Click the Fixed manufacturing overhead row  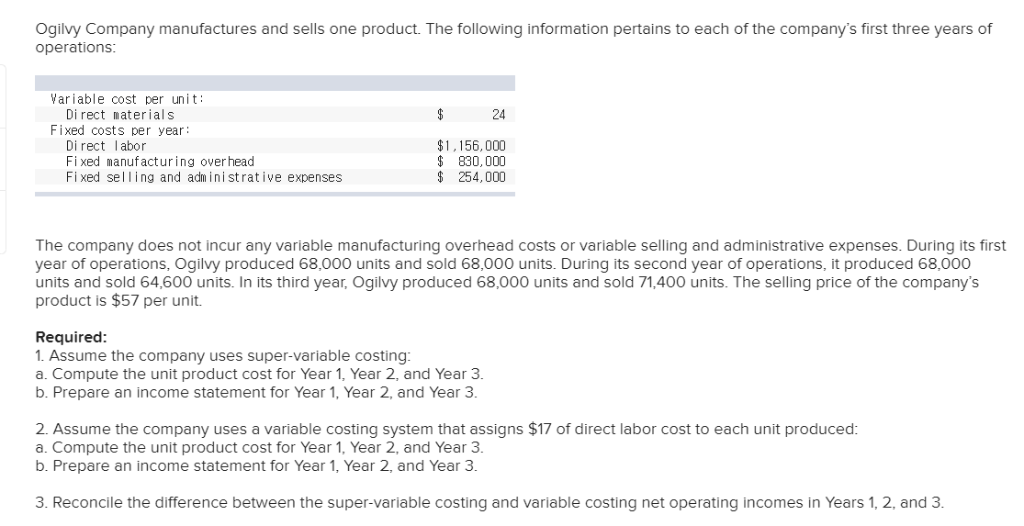pyautogui.click(x=275, y=161)
